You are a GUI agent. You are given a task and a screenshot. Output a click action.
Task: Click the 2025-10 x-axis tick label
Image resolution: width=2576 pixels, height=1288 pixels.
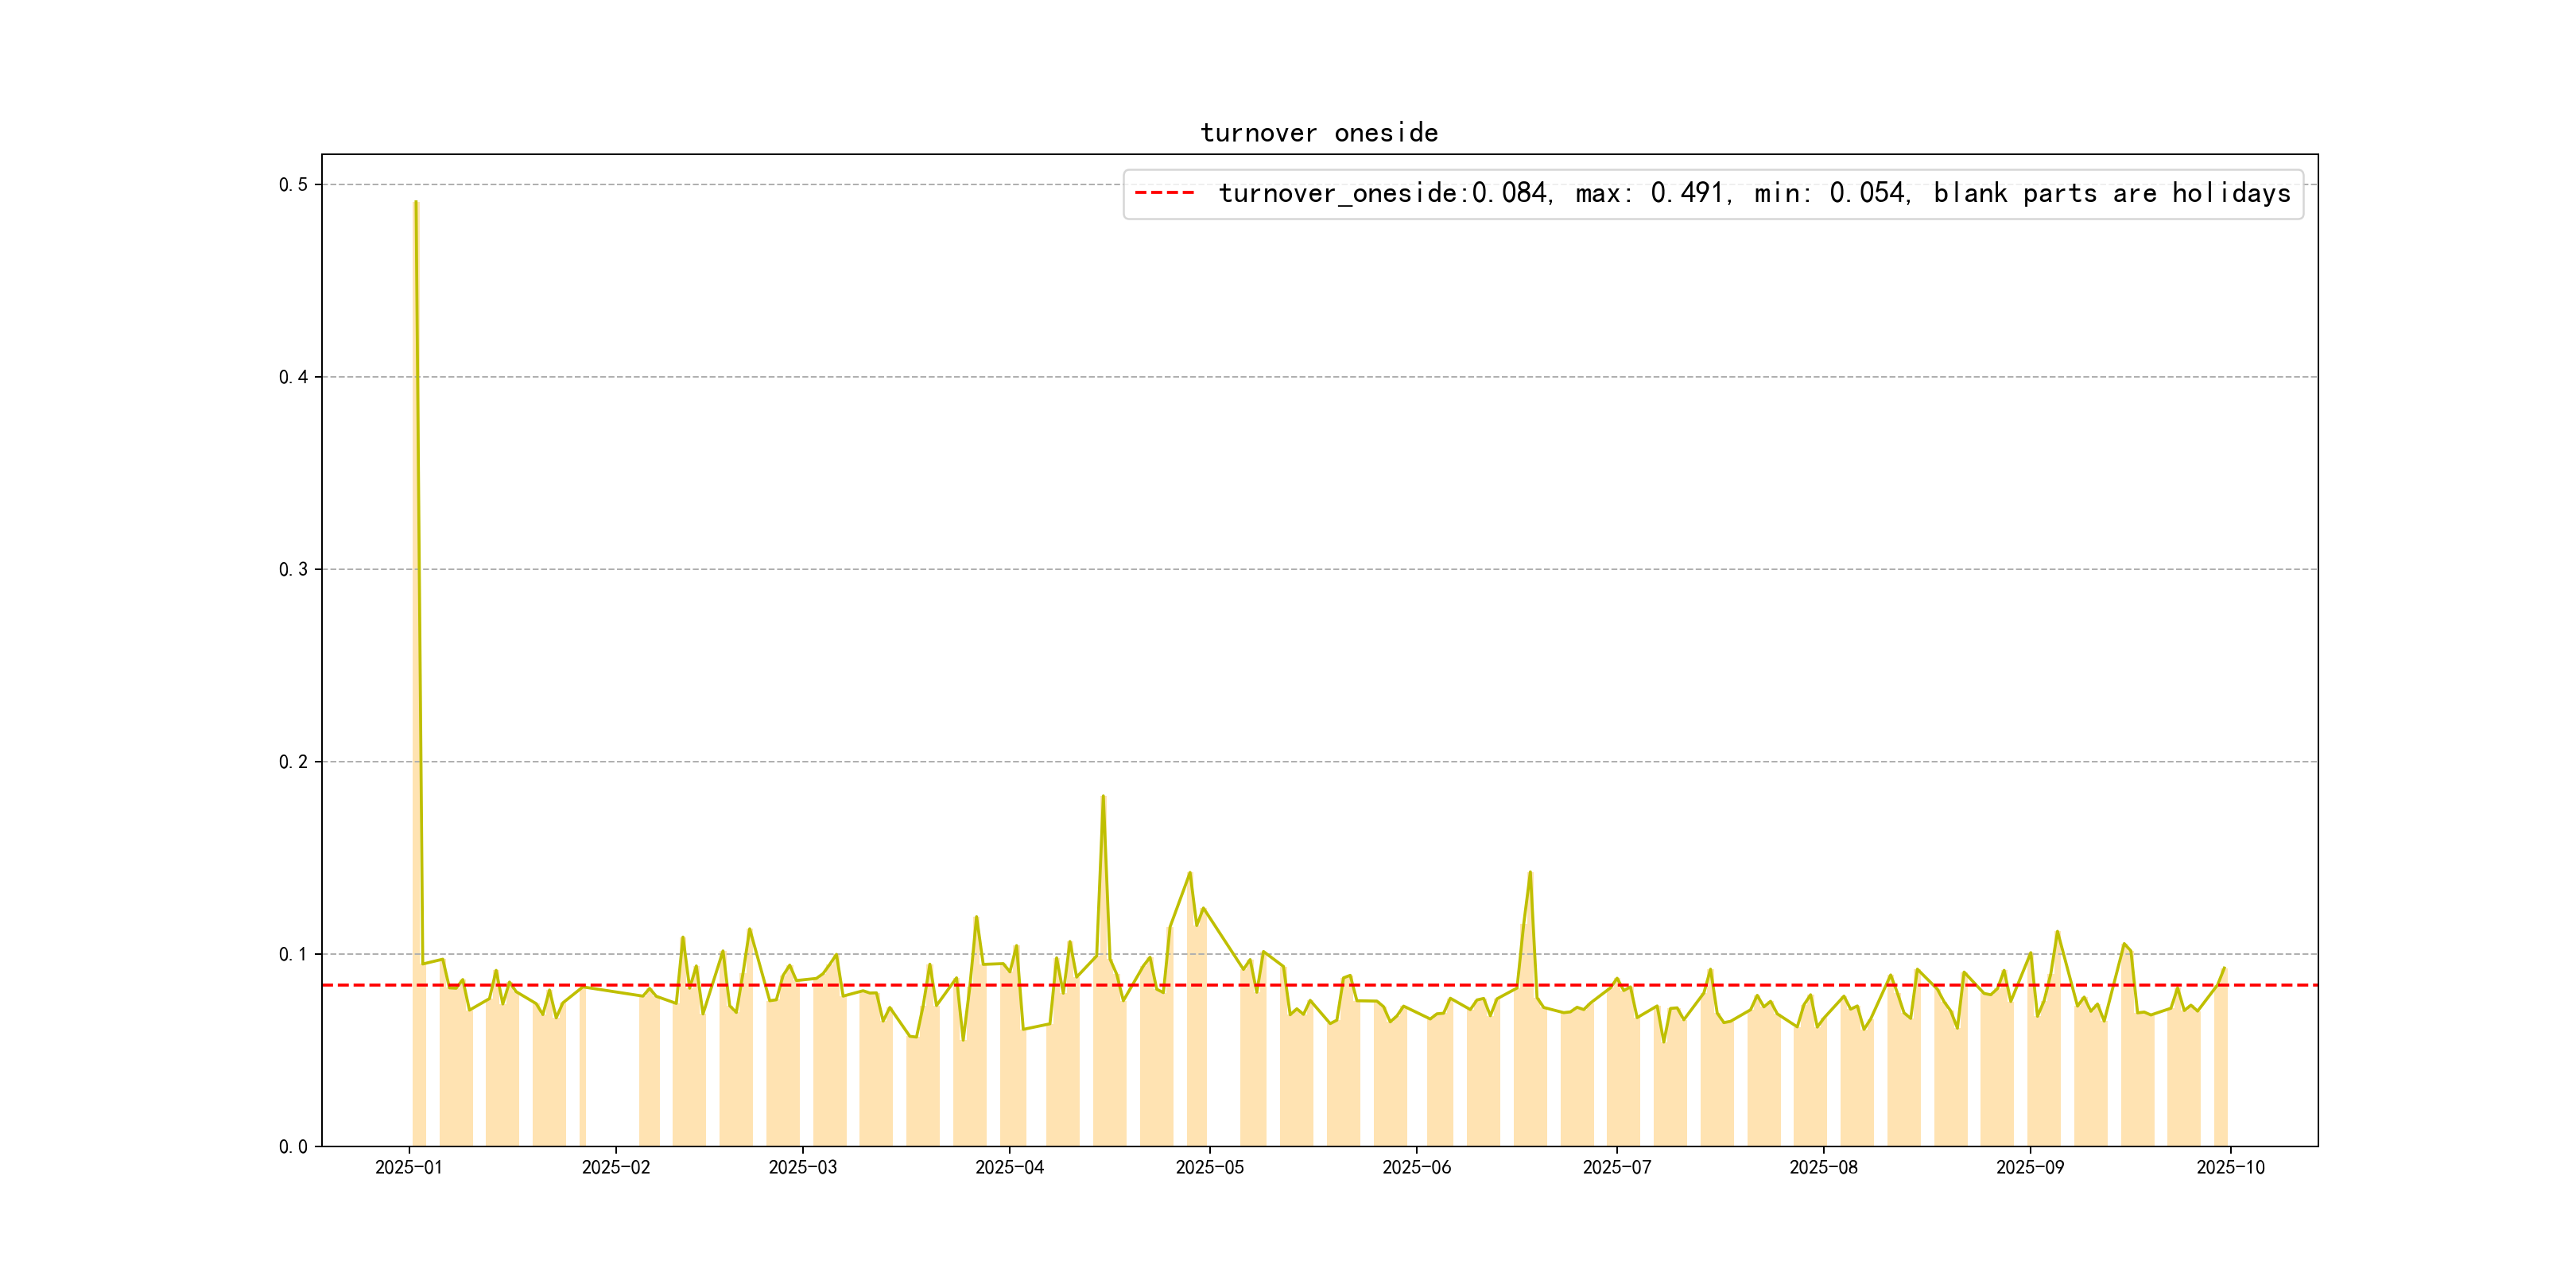tap(2230, 1167)
